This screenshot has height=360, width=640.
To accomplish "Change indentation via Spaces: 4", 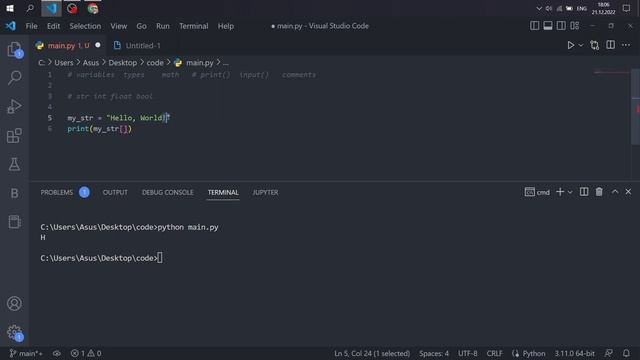I will pyautogui.click(x=433, y=353).
